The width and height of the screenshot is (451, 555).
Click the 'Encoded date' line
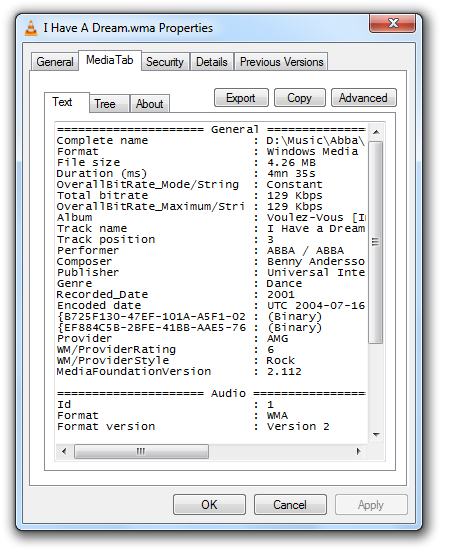pos(211,305)
